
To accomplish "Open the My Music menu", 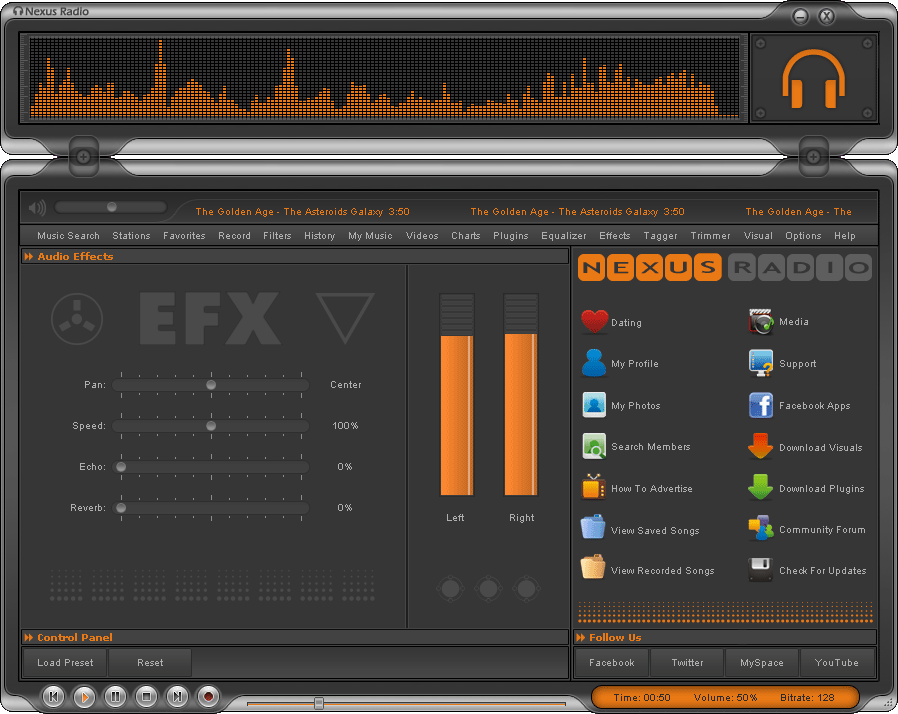I will point(370,235).
